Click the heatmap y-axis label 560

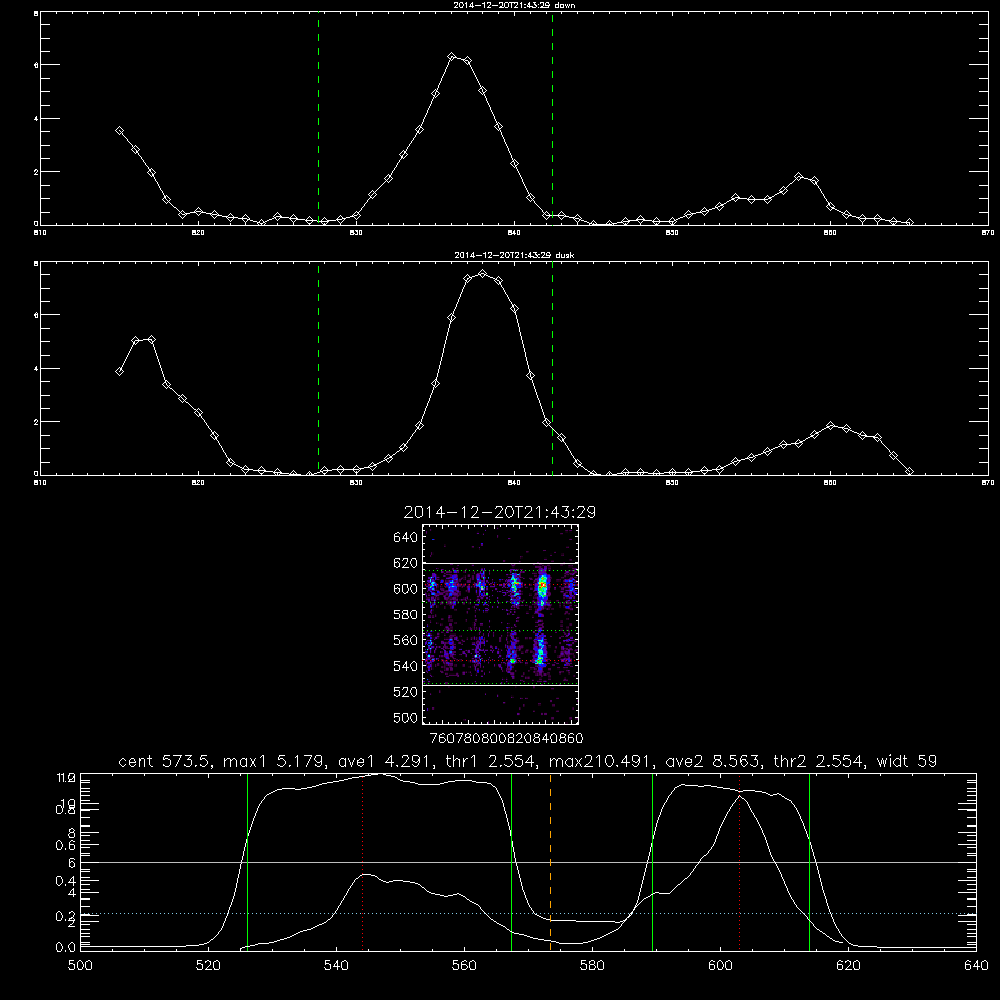[x=405, y=640]
